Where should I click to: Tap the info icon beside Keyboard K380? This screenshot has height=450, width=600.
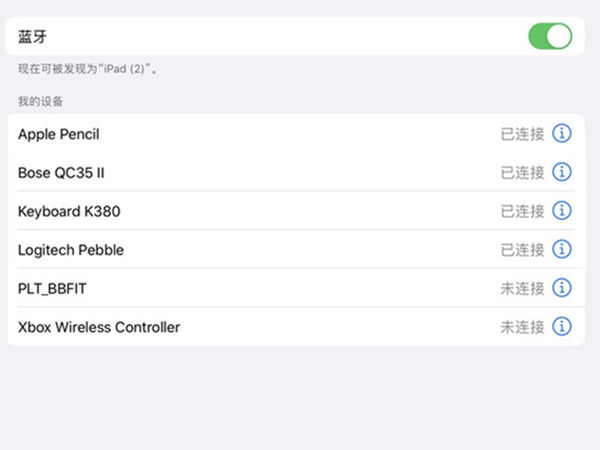coord(562,211)
